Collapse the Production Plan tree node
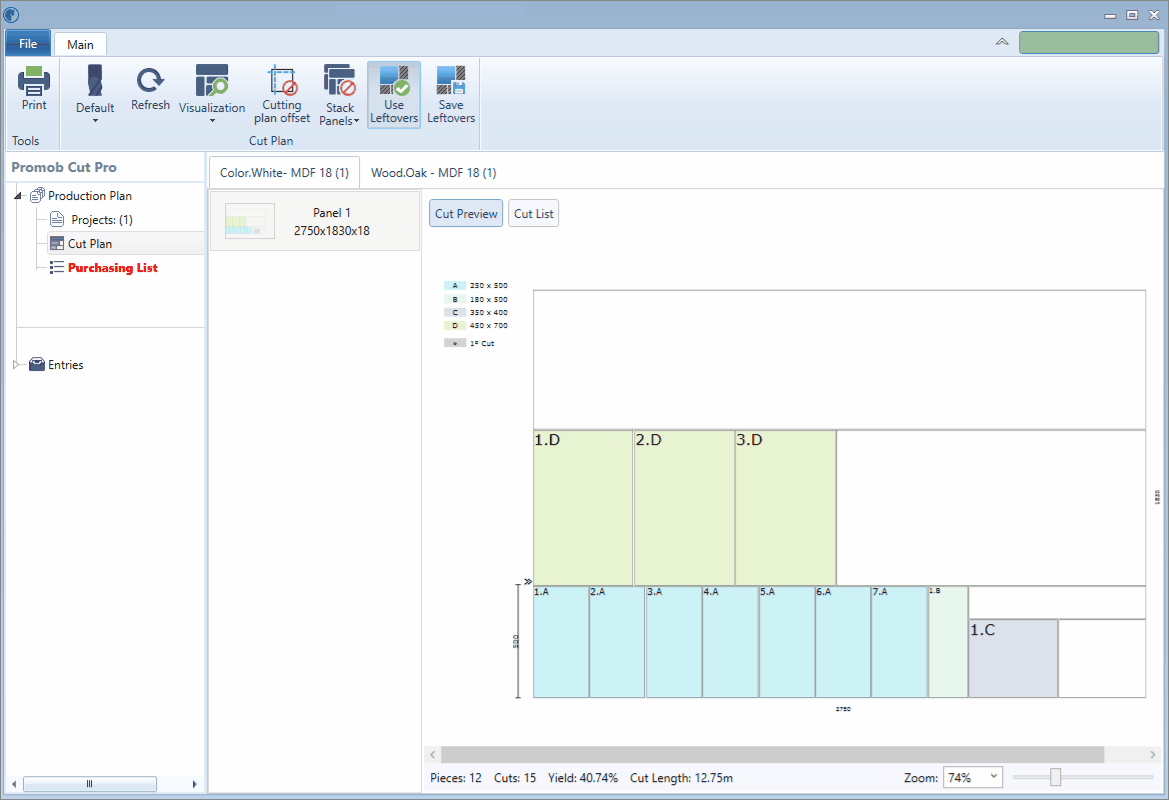1169x800 pixels. [18, 195]
